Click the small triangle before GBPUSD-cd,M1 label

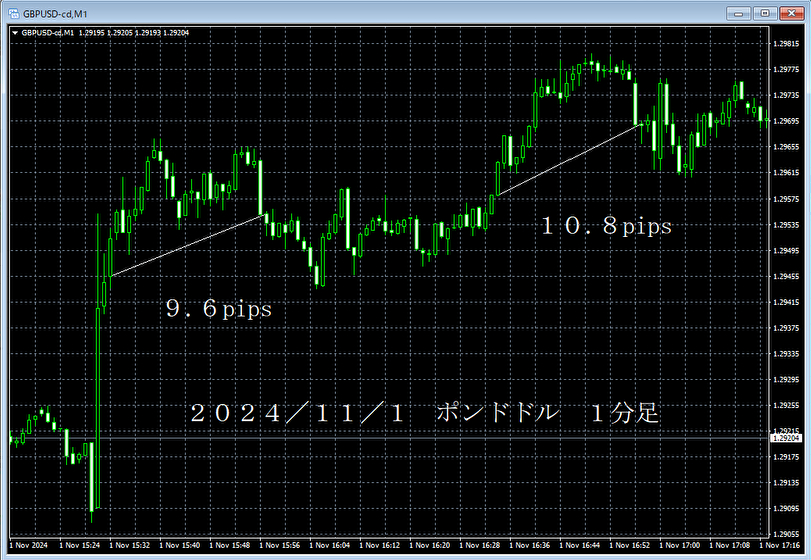coord(13,33)
